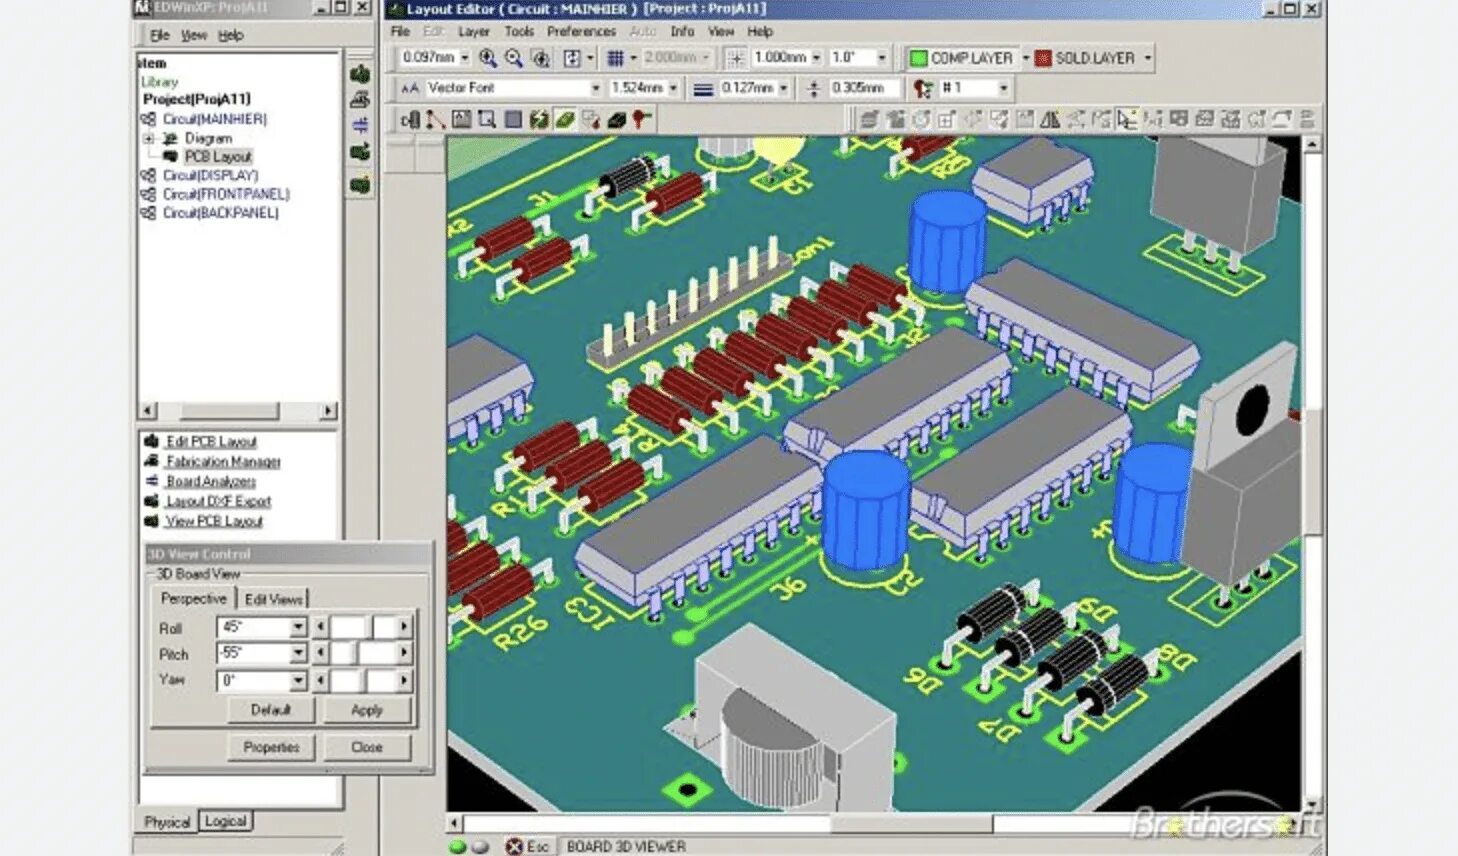
Task: Open the Yaw angle dropdown
Action: click(298, 680)
